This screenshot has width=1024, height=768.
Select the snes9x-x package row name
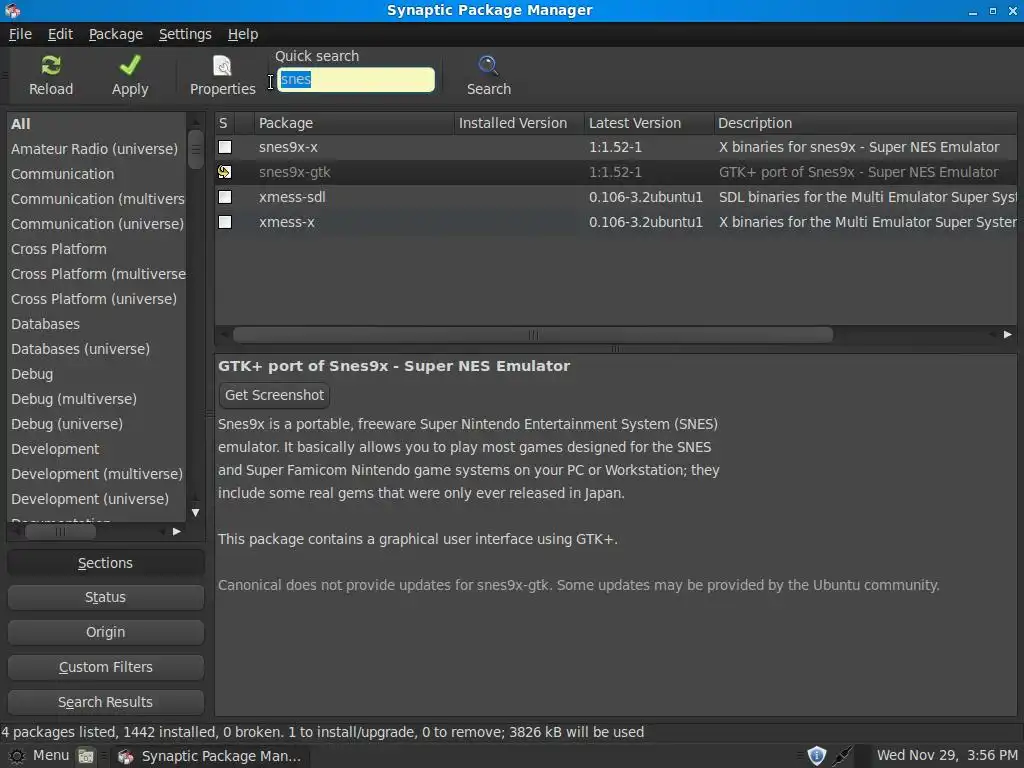click(288, 147)
